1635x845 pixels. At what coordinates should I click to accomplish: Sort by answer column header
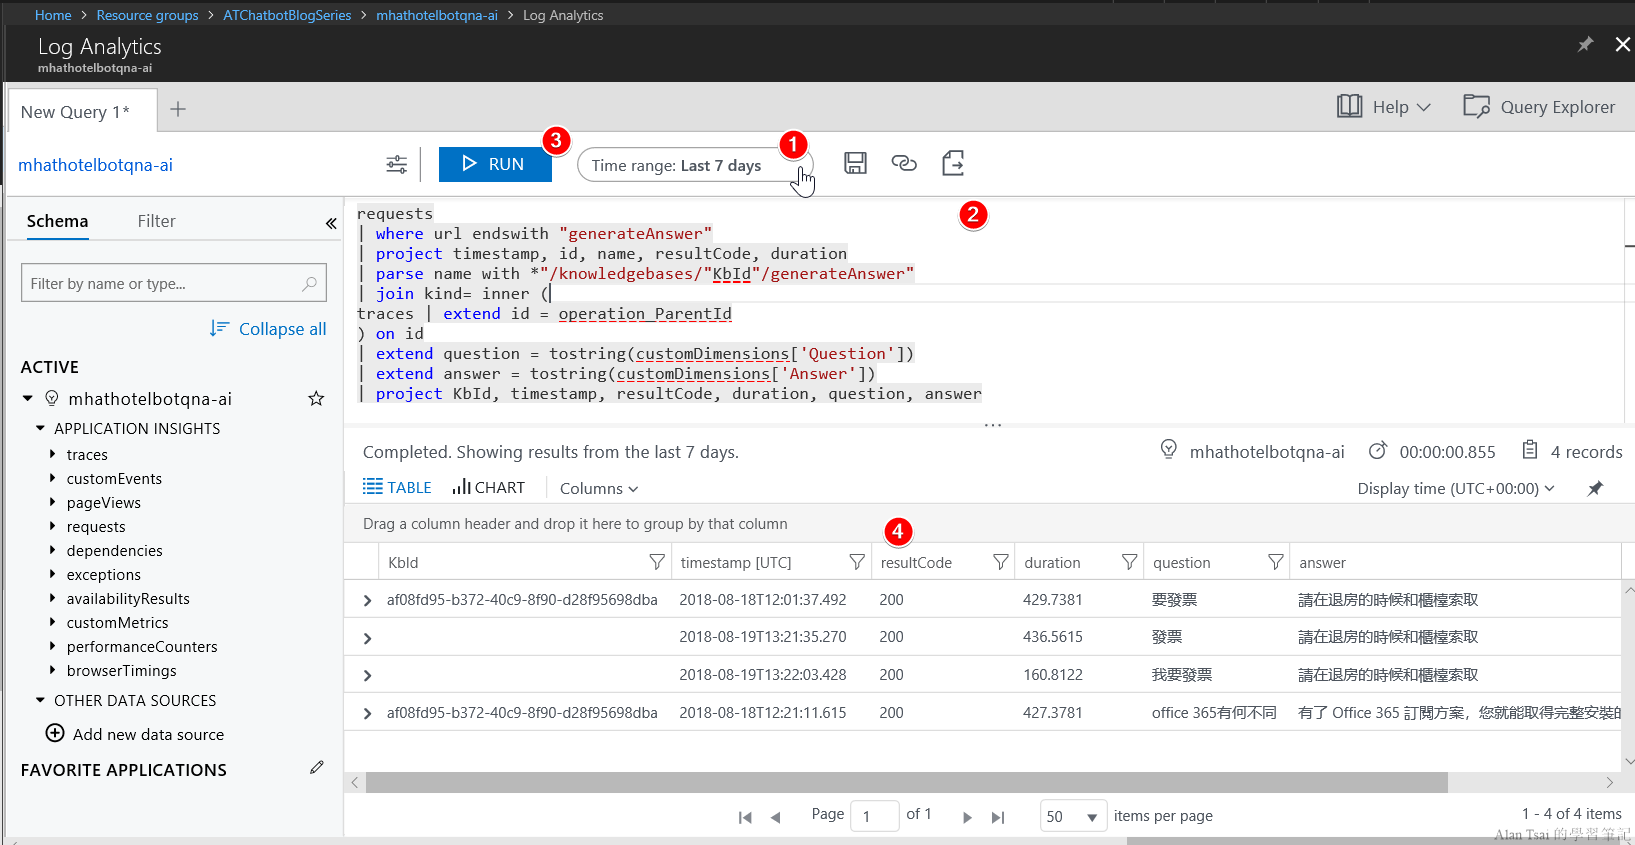[1322, 562]
